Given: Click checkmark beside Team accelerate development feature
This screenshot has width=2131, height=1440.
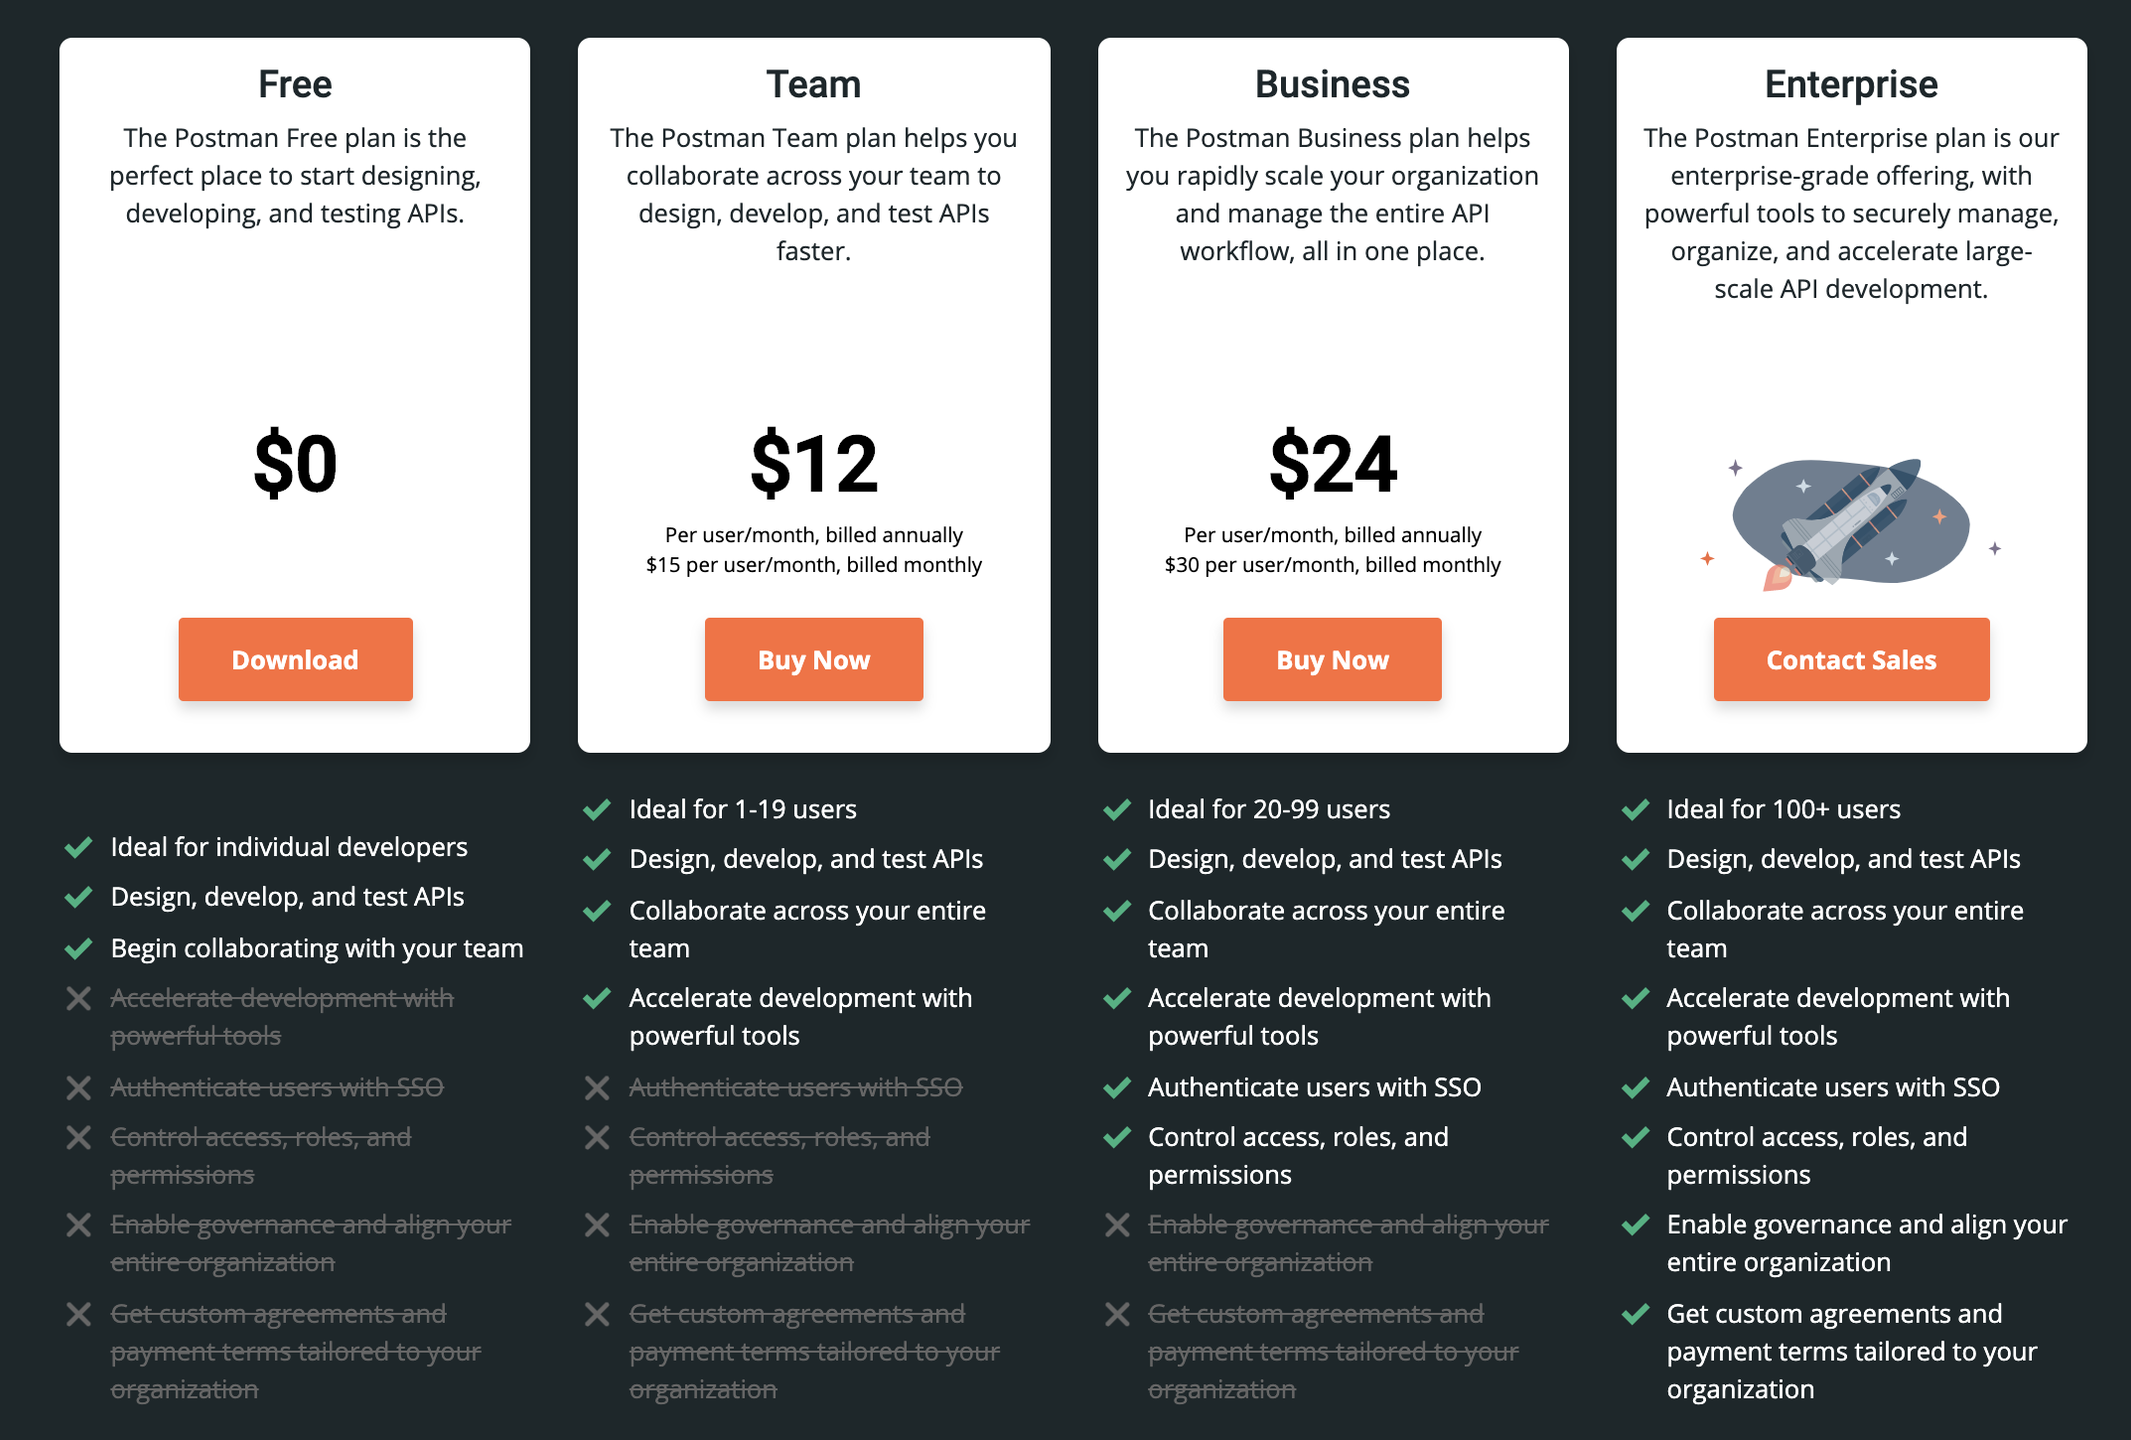Looking at the screenshot, I should tap(597, 998).
